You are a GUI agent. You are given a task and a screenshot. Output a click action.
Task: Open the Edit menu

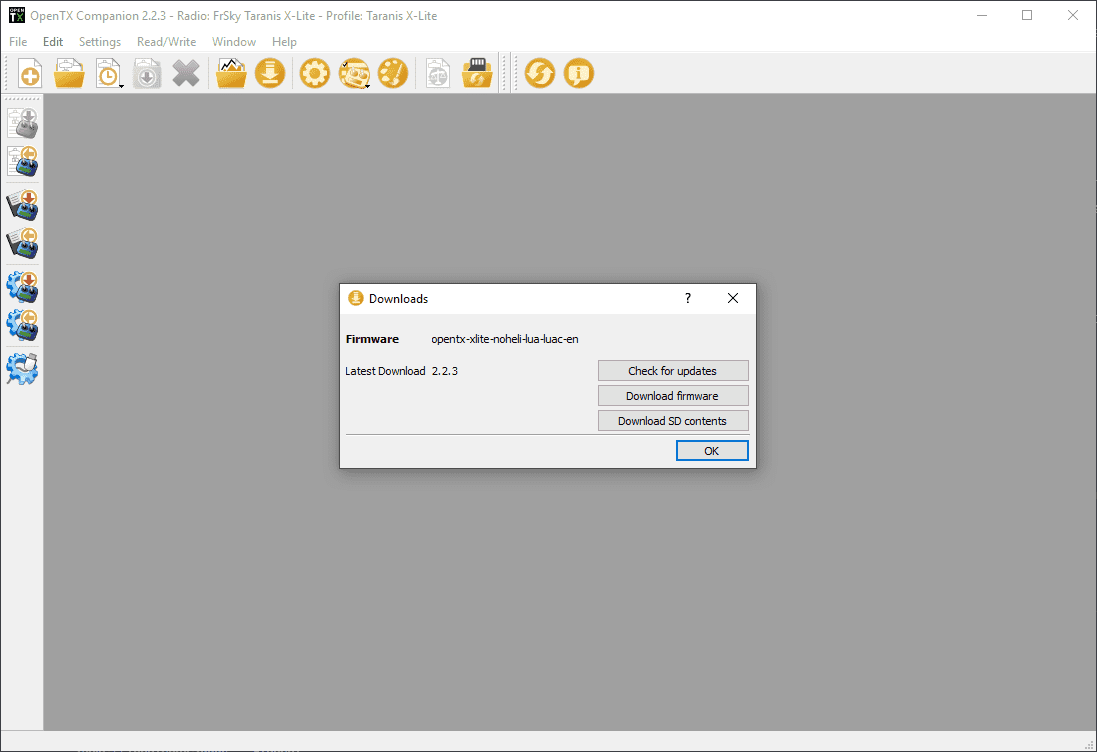point(52,42)
